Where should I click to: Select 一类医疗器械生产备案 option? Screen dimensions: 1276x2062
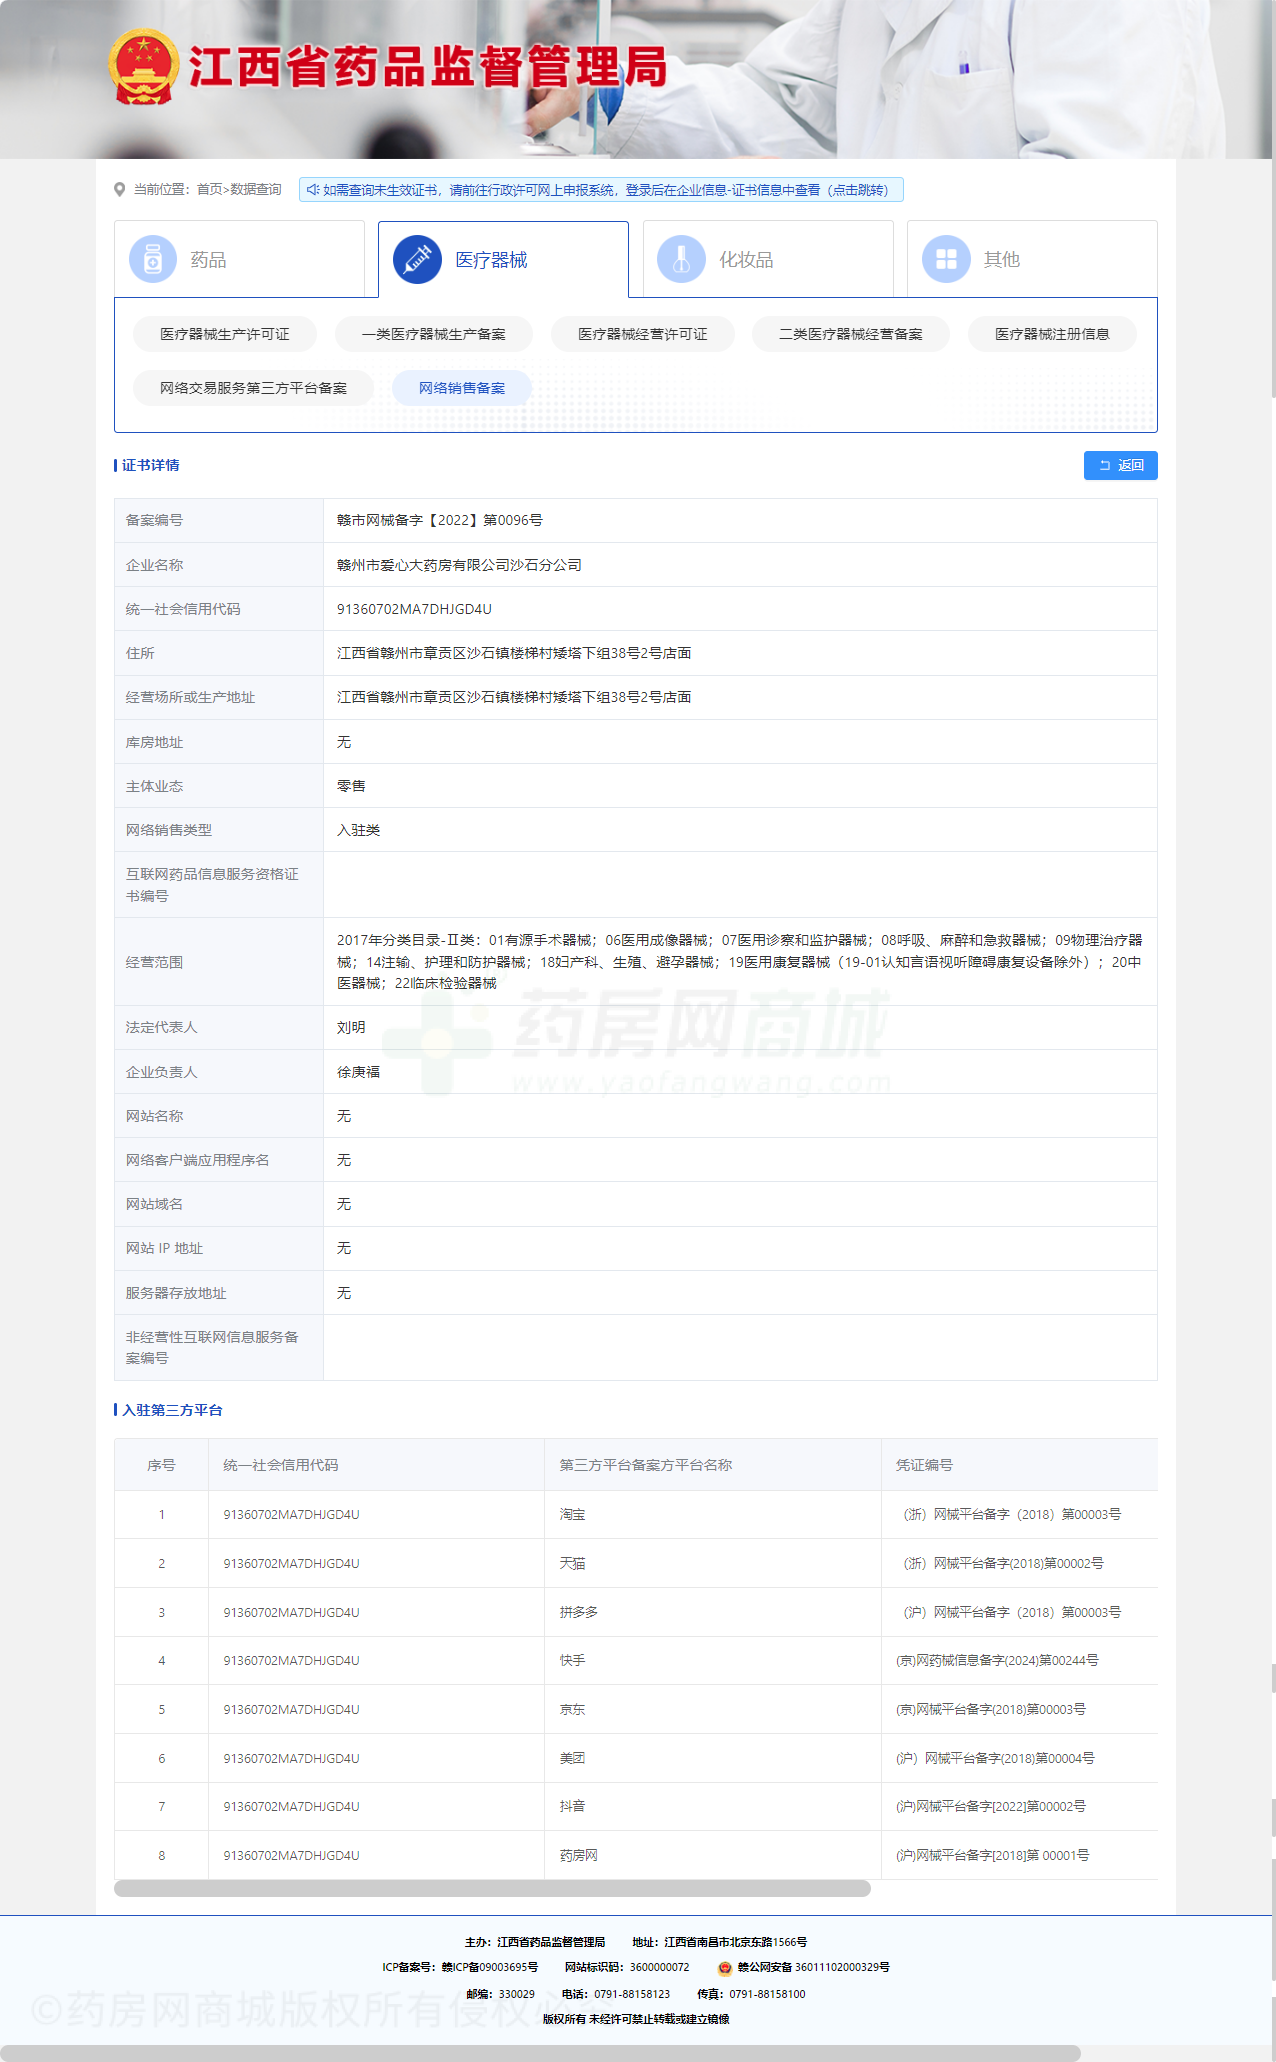433,334
